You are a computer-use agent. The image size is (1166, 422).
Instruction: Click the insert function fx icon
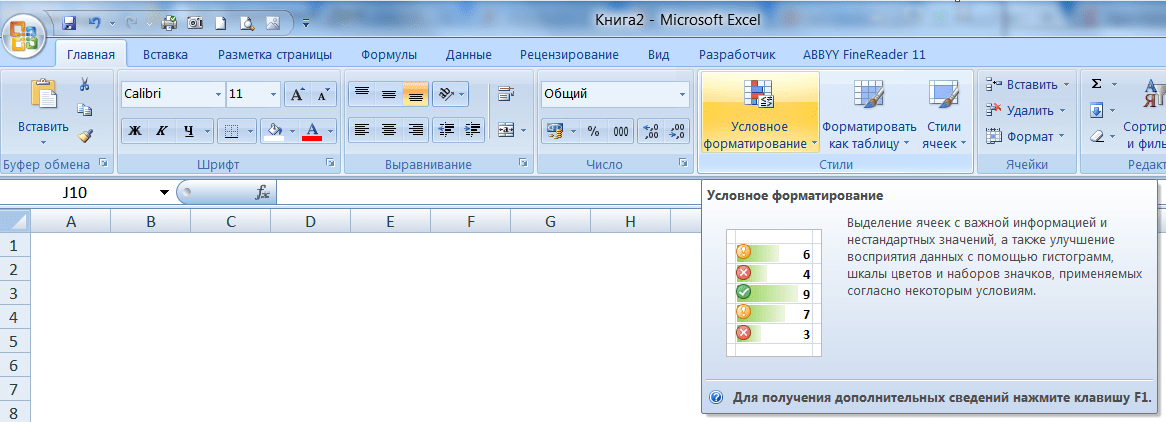[262, 193]
